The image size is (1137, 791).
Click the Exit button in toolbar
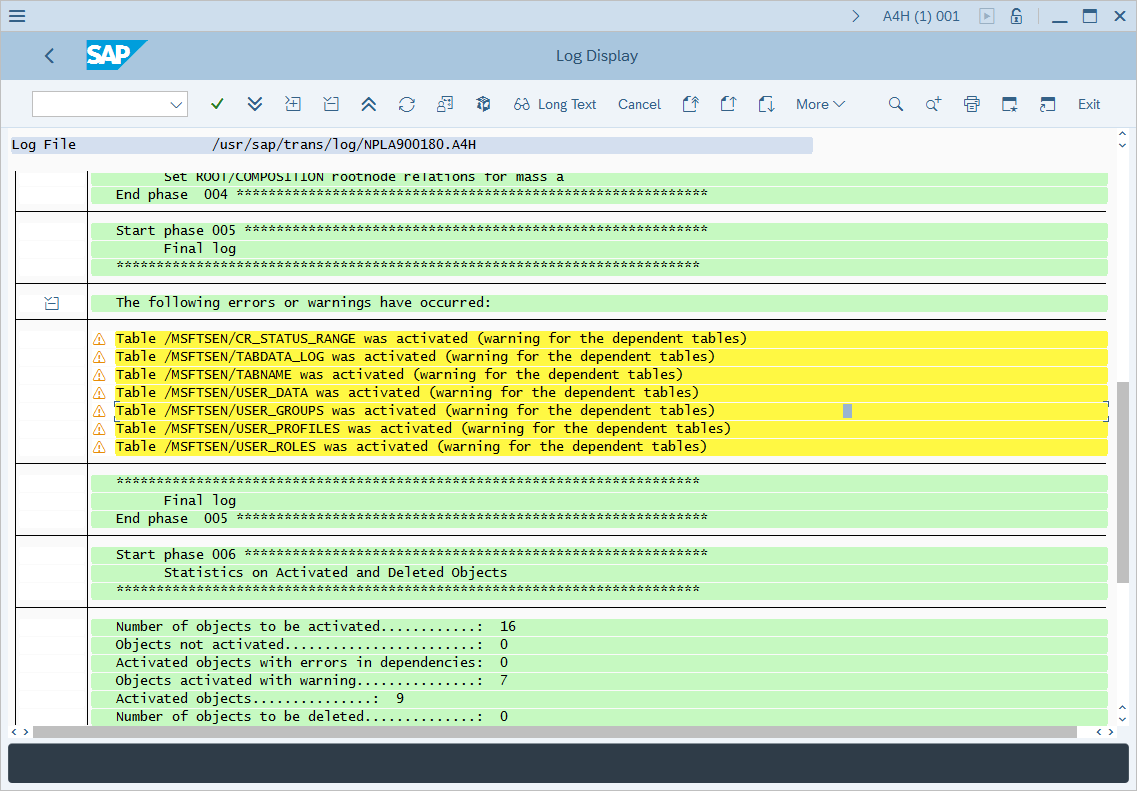click(1088, 104)
